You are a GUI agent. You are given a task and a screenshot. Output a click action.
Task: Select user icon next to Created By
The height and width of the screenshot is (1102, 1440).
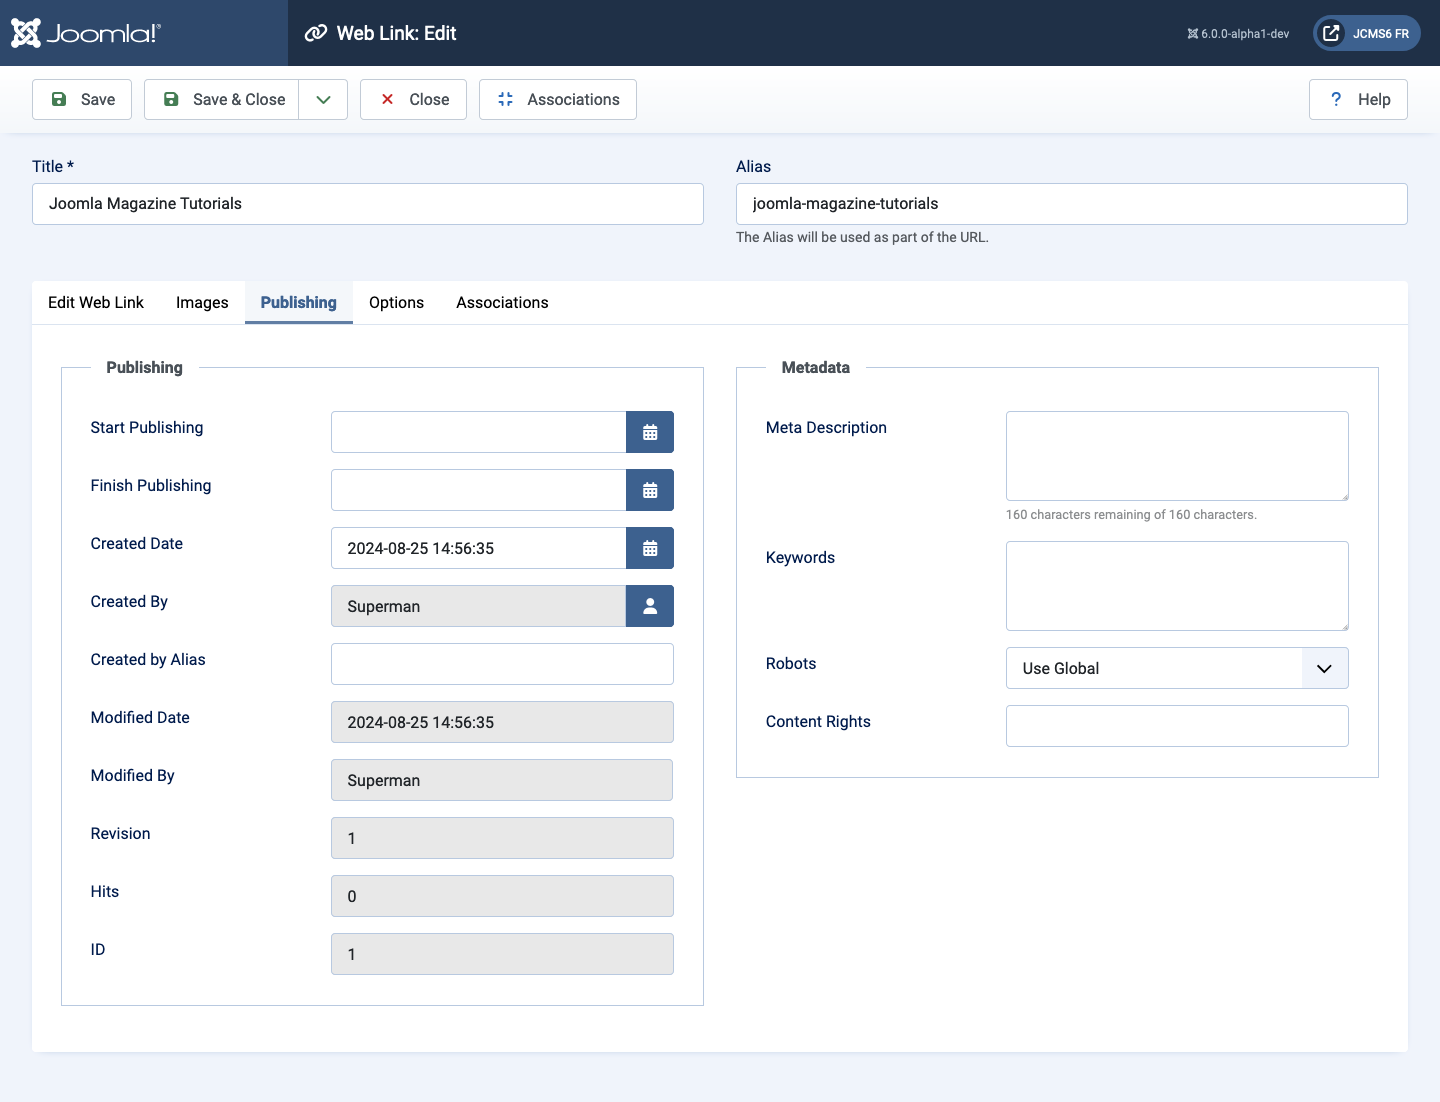(x=650, y=606)
